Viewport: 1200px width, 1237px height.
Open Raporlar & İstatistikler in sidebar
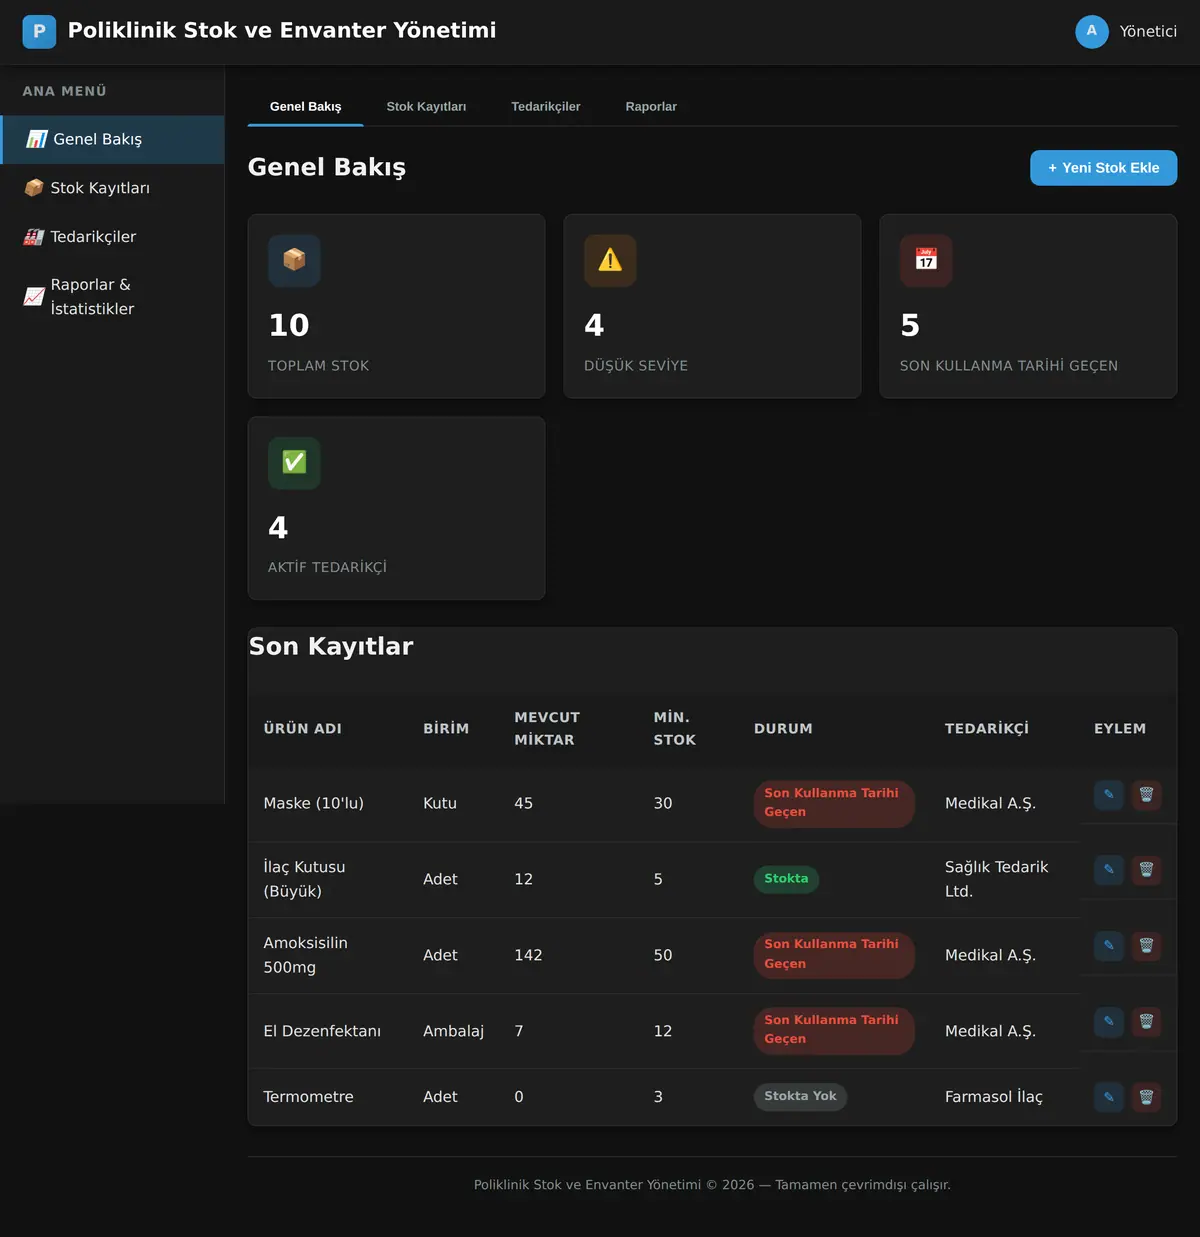112,297
